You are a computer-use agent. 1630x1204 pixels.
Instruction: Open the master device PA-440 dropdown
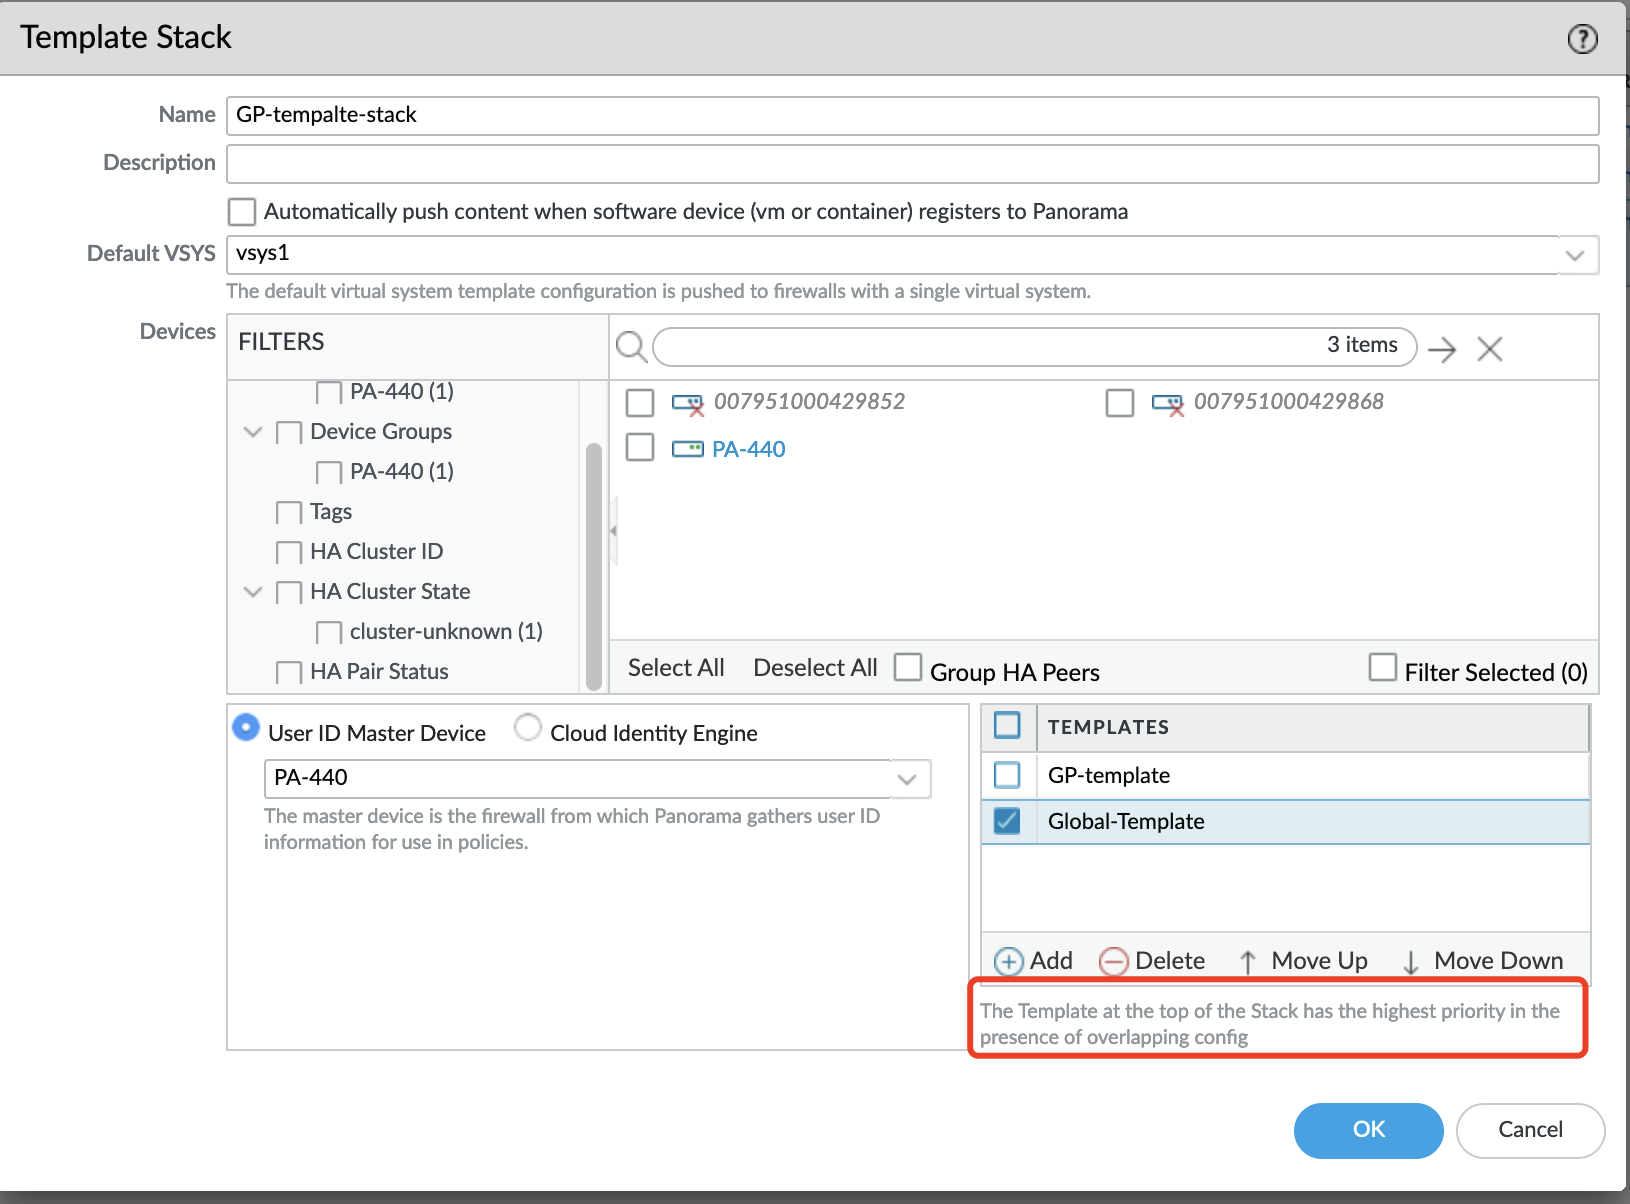click(x=907, y=779)
